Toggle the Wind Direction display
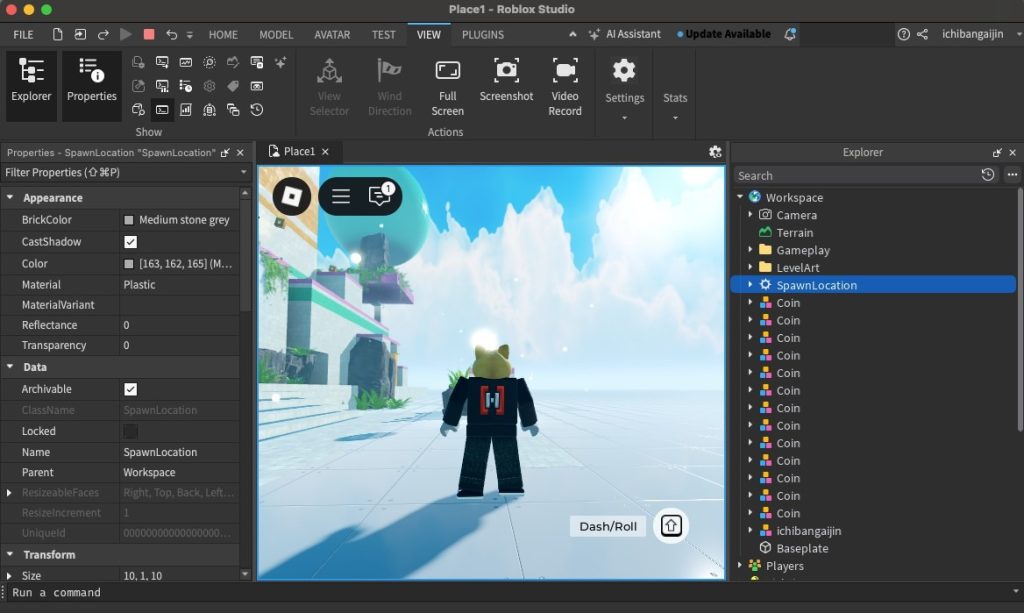The width and height of the screenshot is (1024, 613). coord(389,85)
